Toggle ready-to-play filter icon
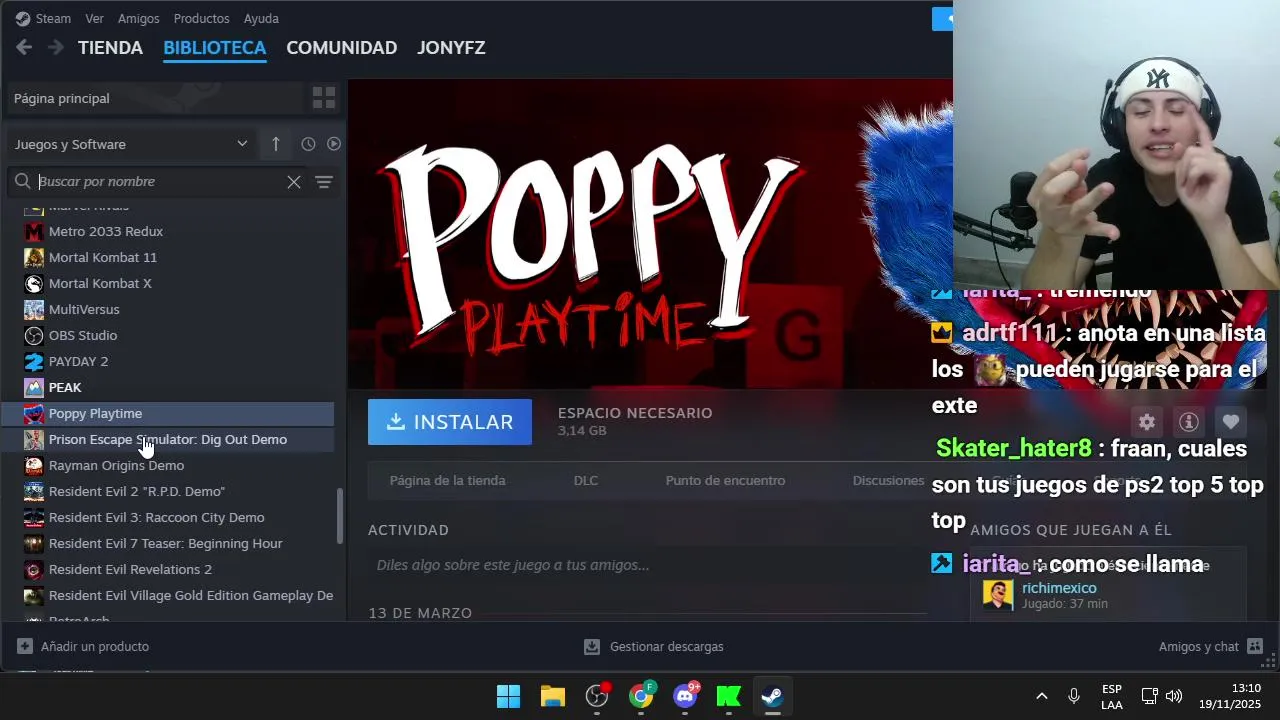This screenshot has width=1280, height=720. pyautogui.click(x=334, y=144)
